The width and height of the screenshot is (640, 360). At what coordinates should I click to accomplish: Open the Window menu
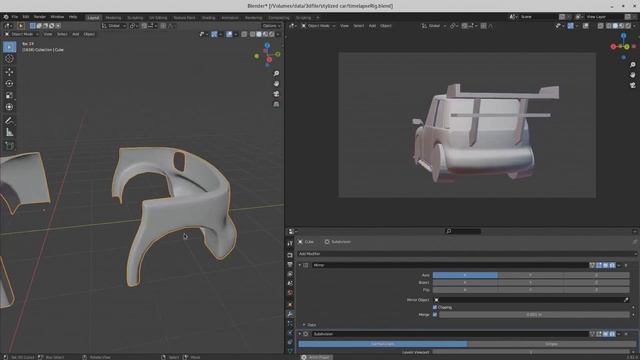click(57, 17)
